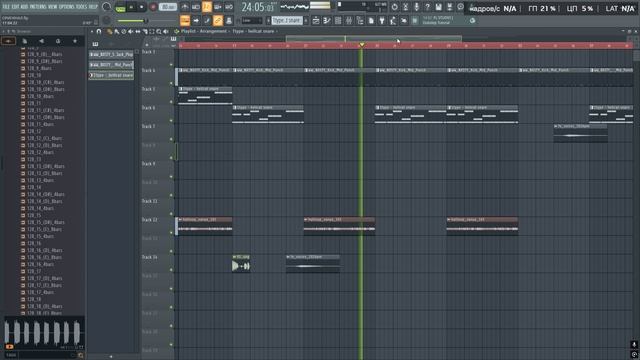Viewport: 640px width, 360px height.
Task: Open the Line snap dropdown
Action: [251, 20]
